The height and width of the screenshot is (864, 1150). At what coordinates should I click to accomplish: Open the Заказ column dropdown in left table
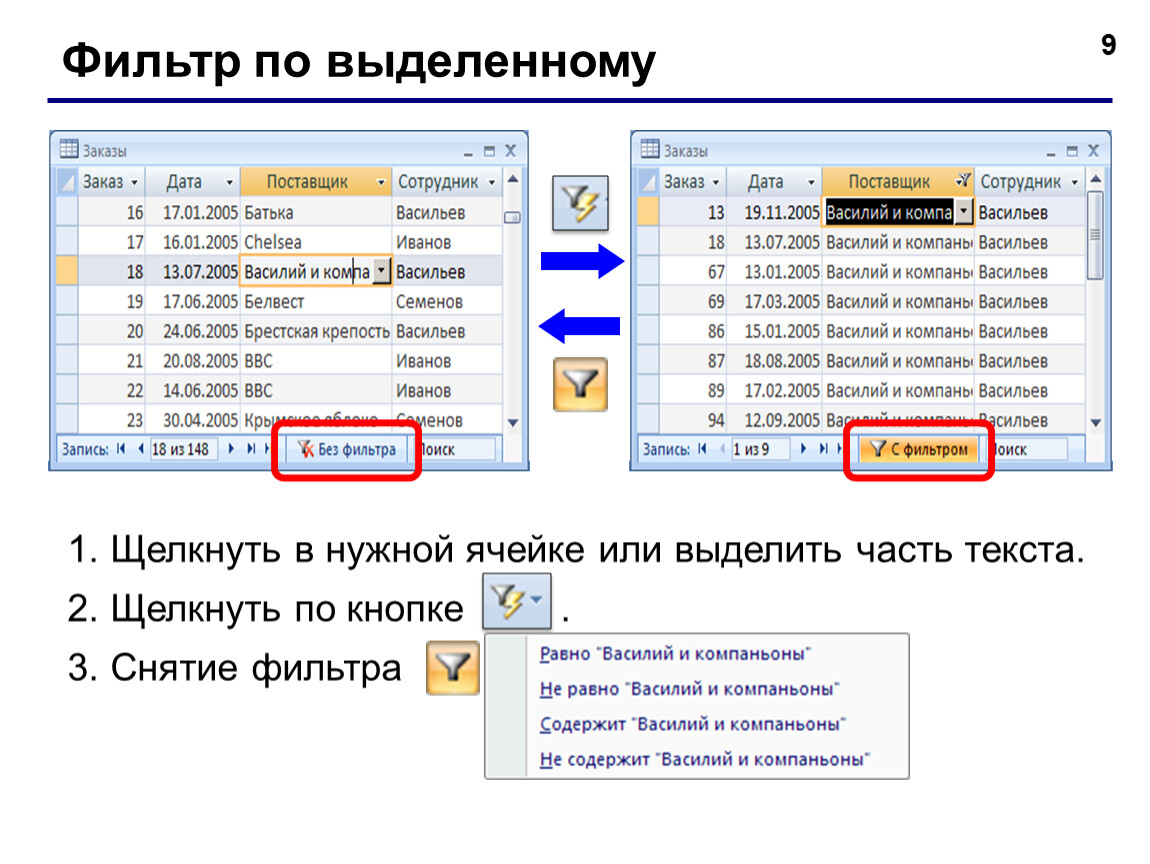pos(134,183)
